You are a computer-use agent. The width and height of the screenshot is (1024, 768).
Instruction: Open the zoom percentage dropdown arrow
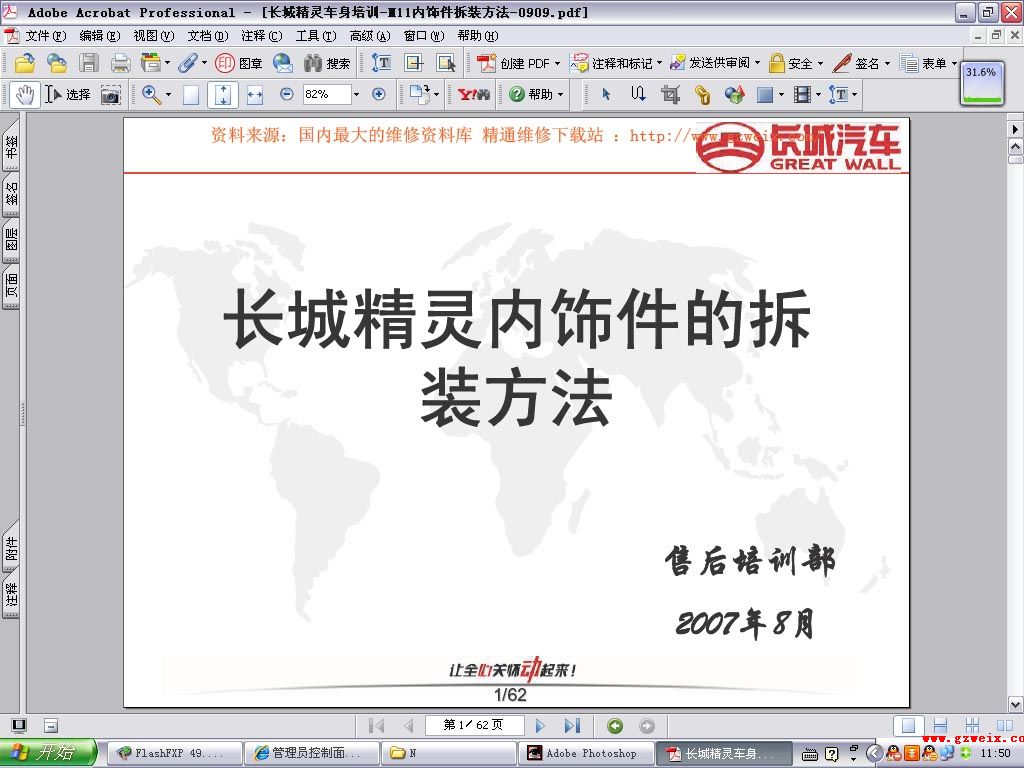coord(356,95)
